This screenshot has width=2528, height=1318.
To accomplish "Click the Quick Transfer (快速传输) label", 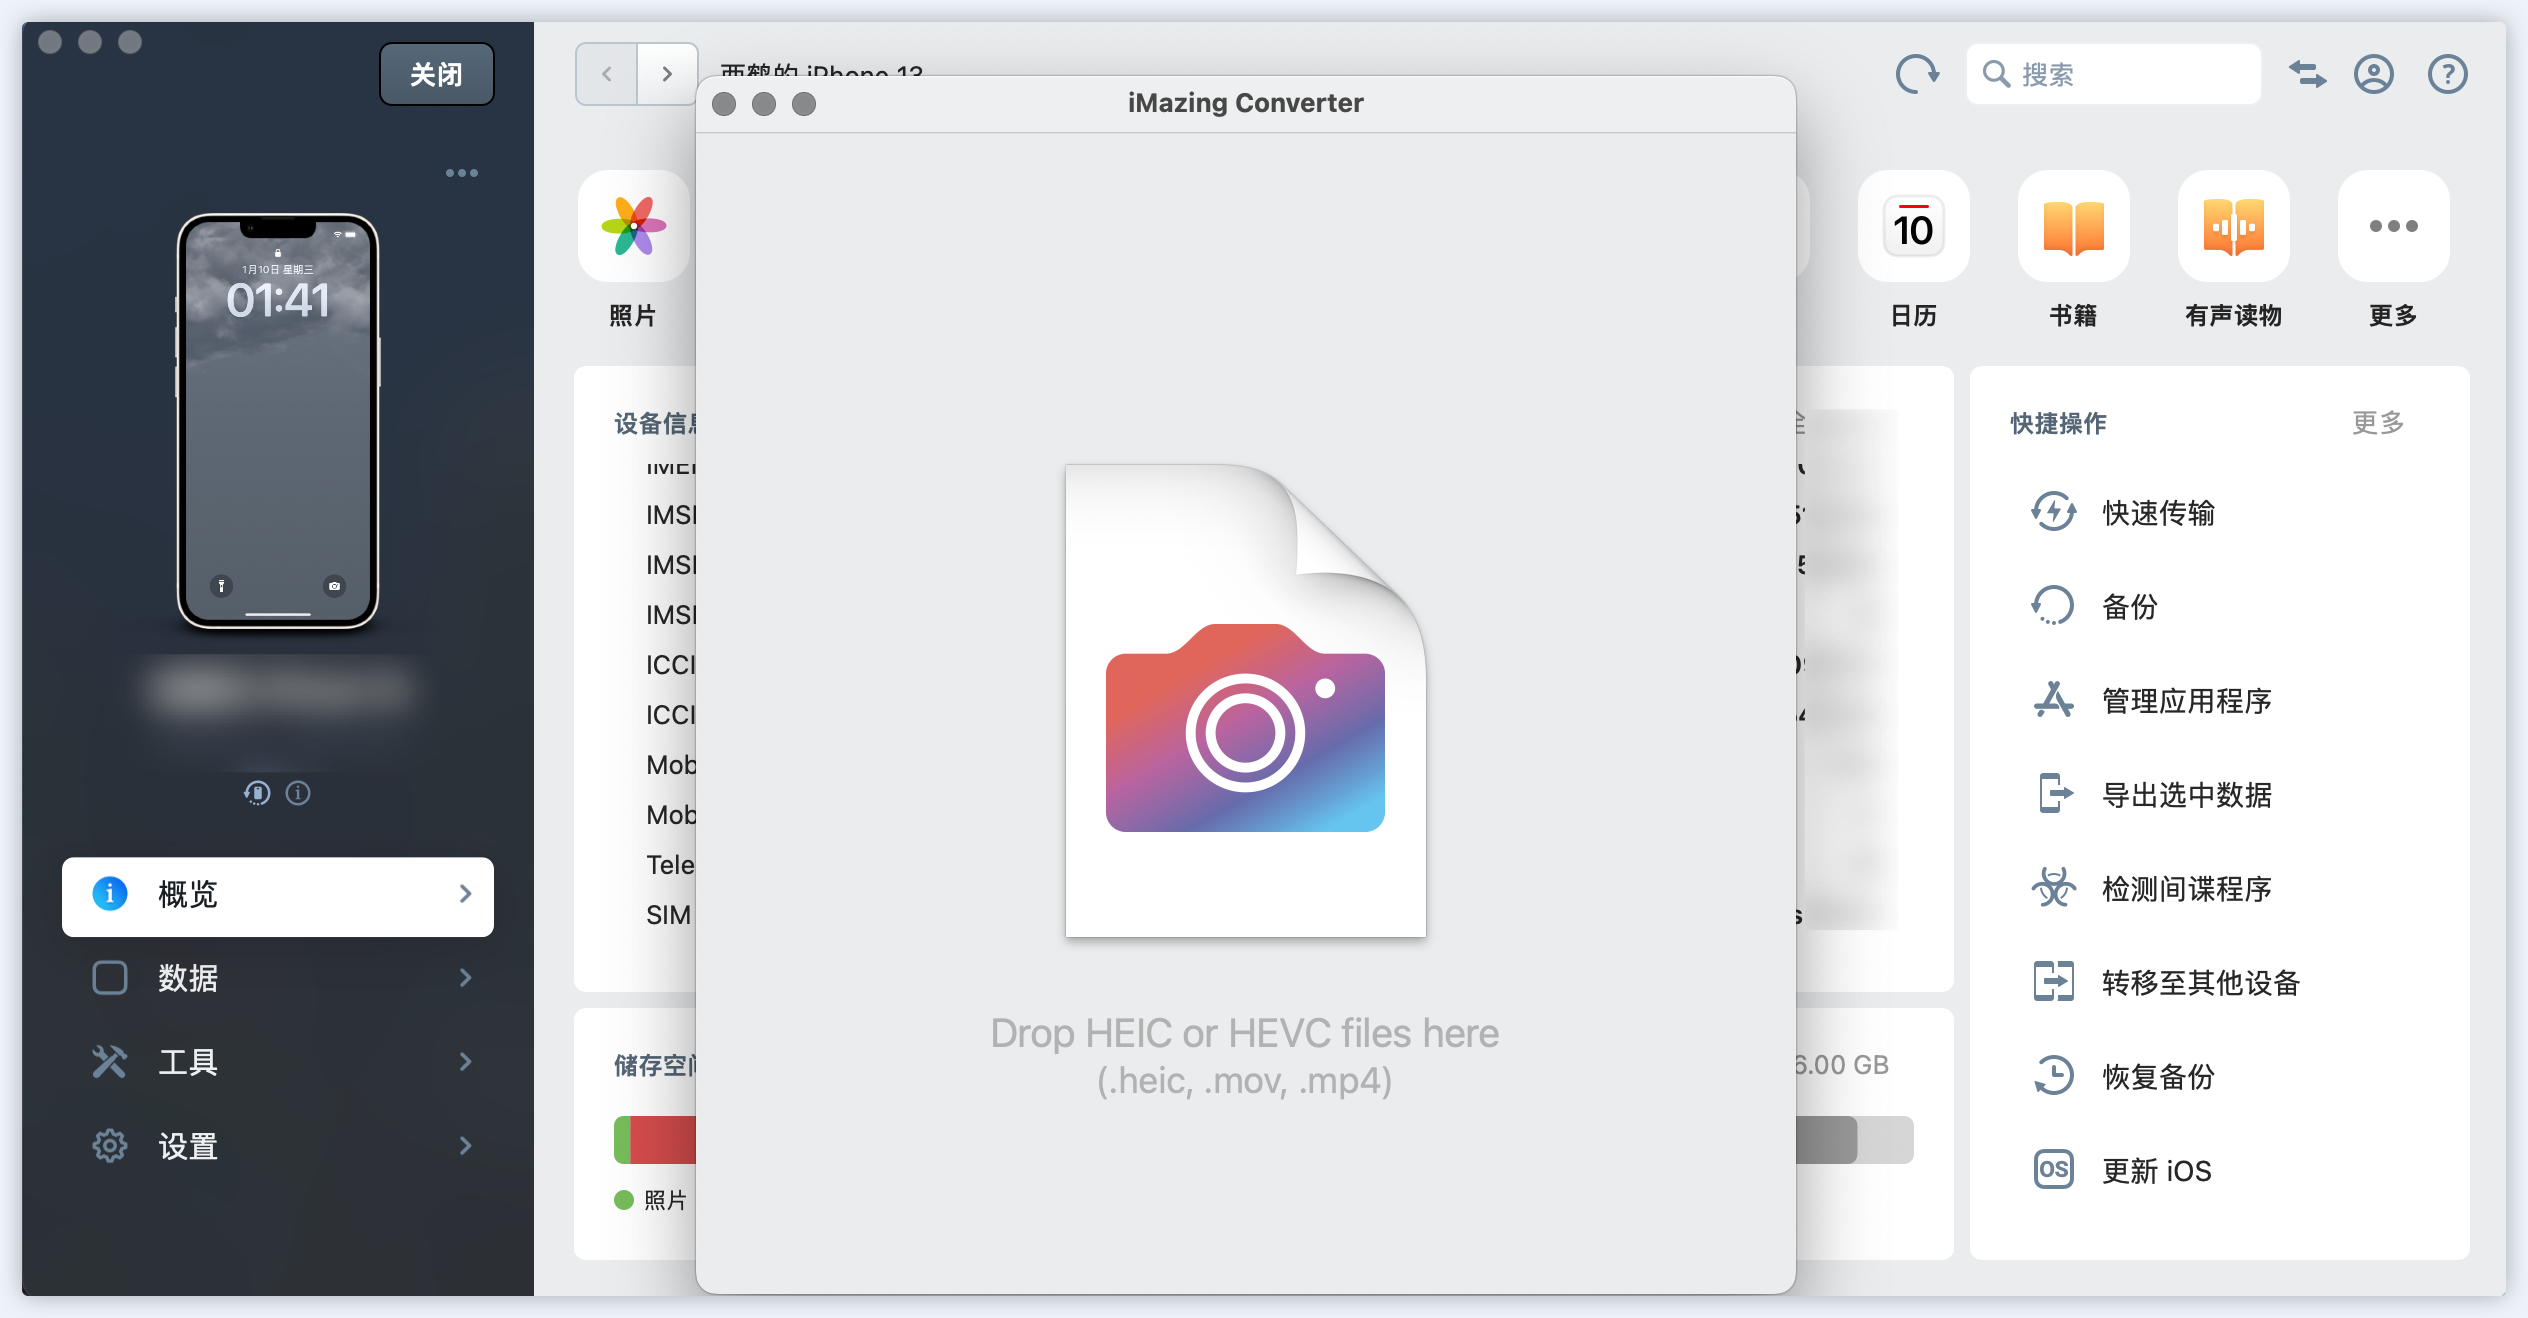I will coord(2158,513).
